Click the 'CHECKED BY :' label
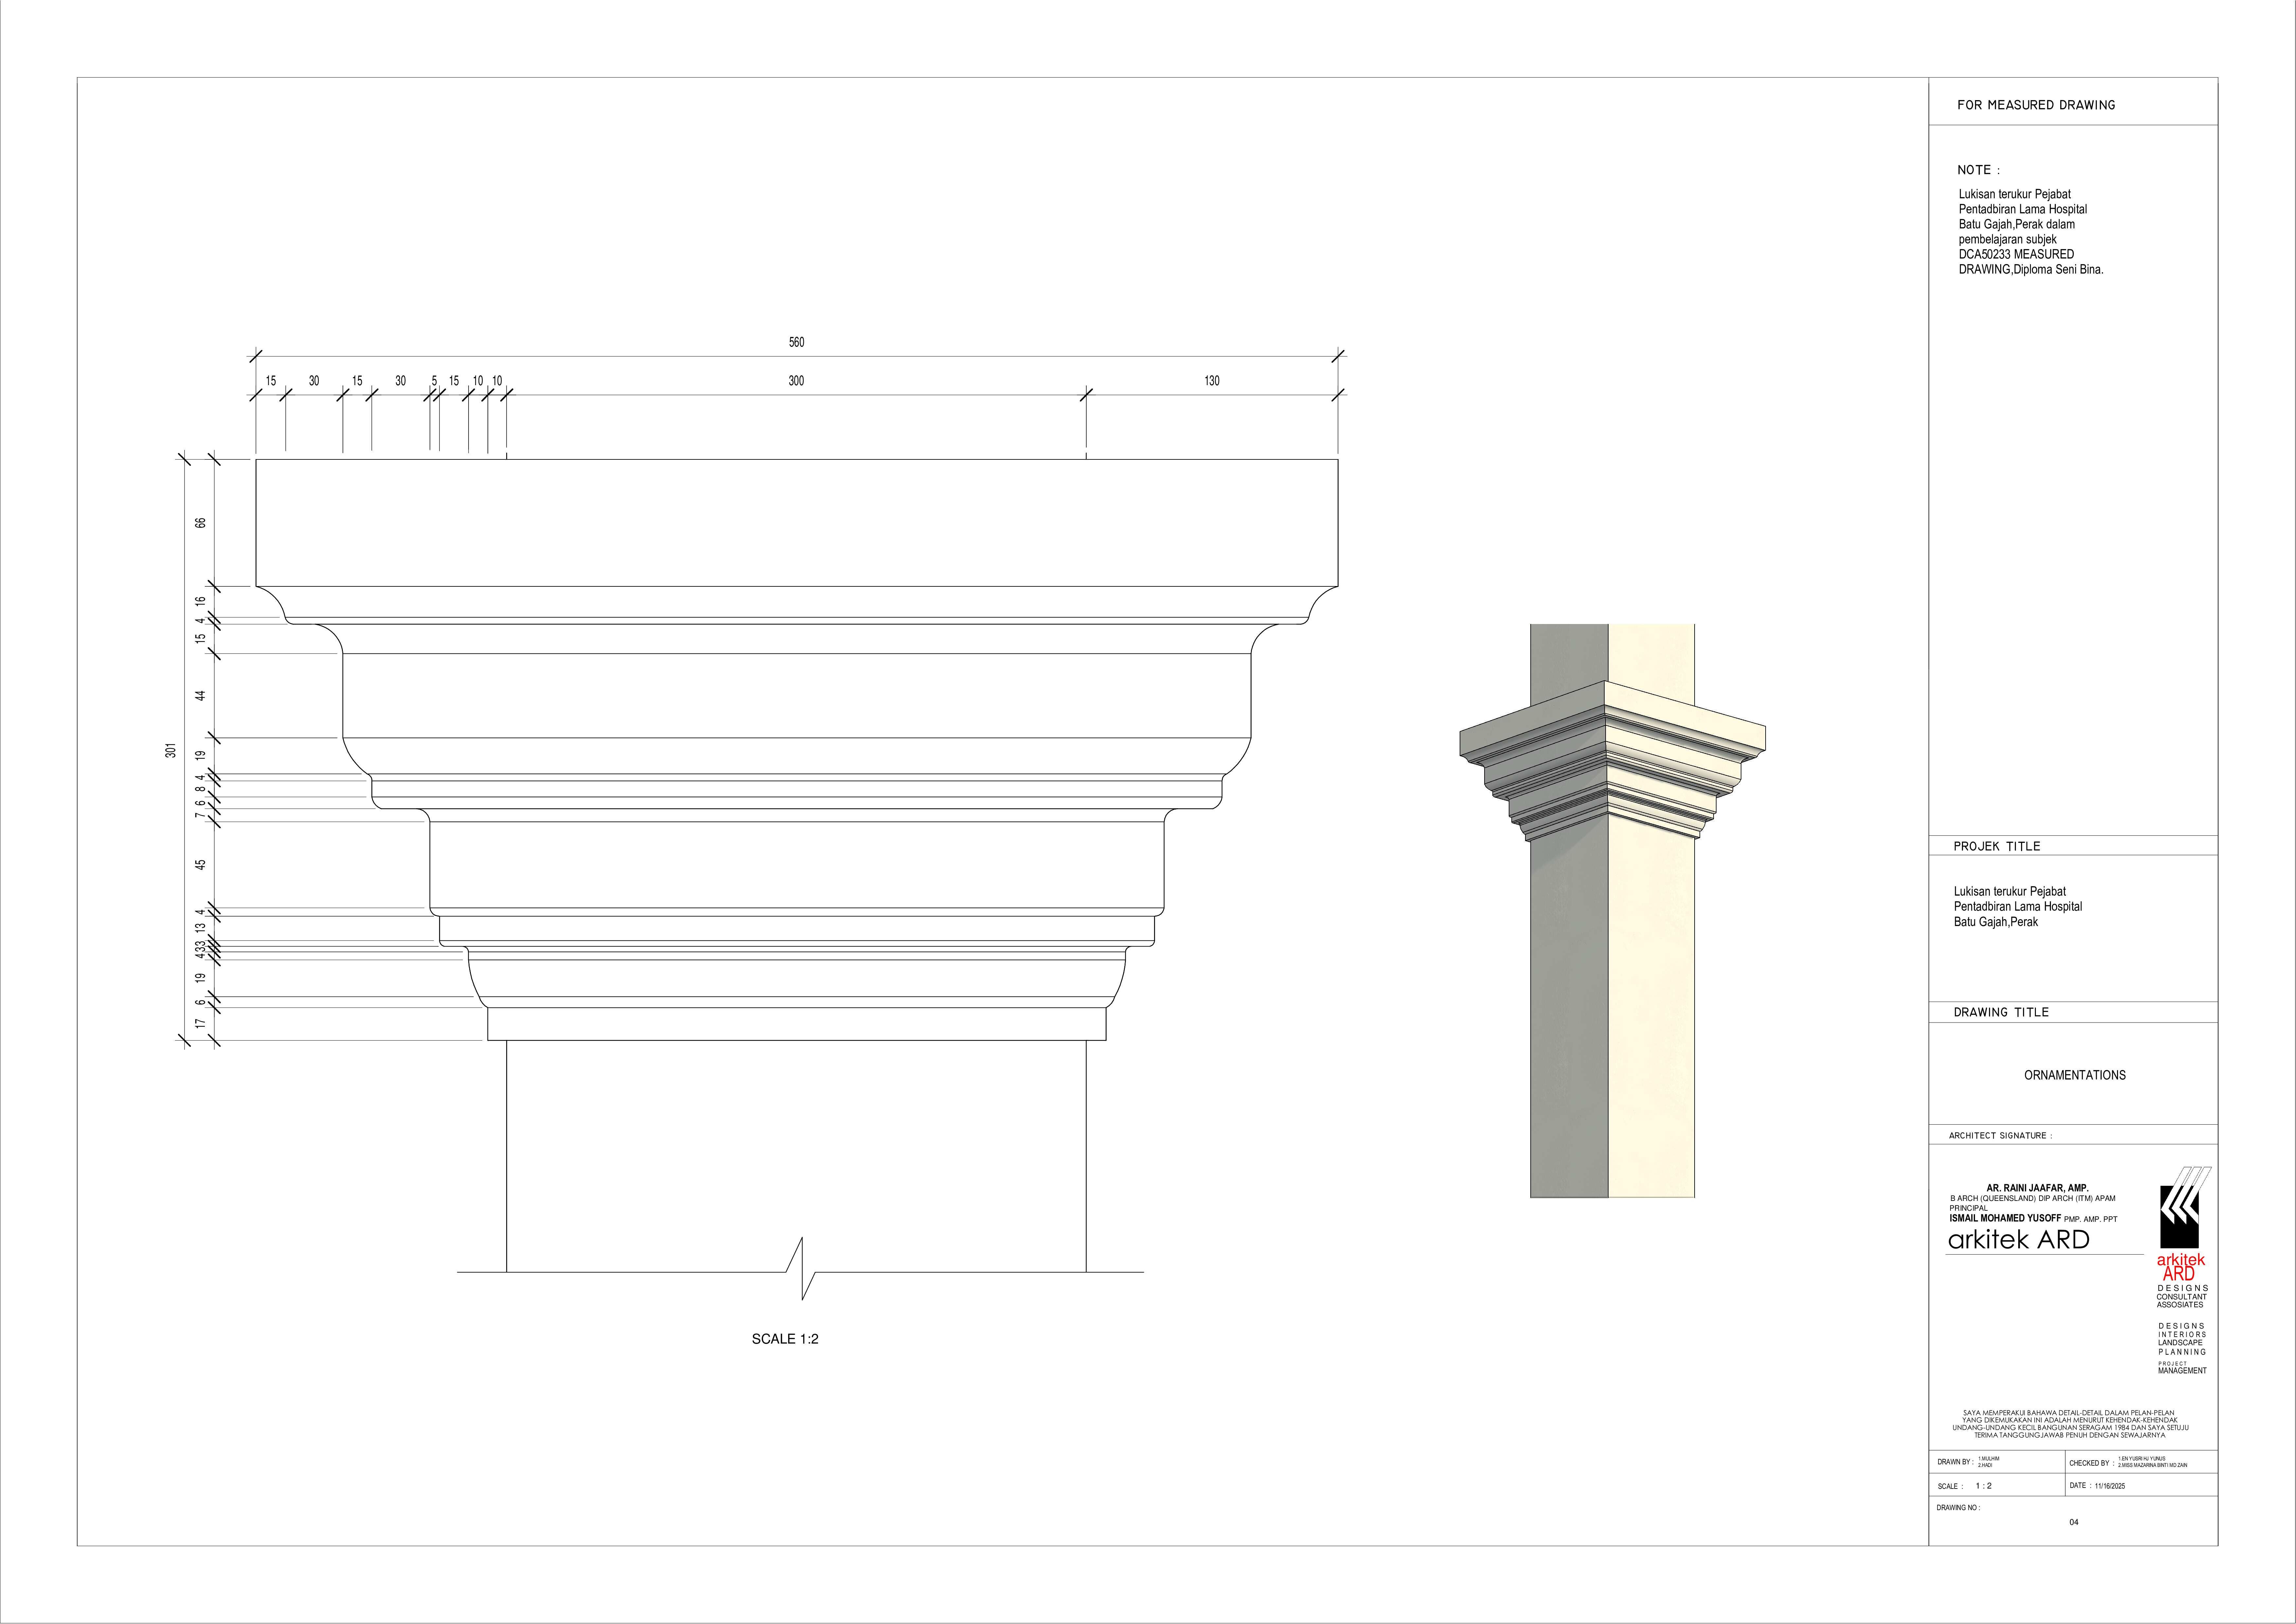The width and height of the screenshot is (2296, 1624). (x=2092, y=1463)
